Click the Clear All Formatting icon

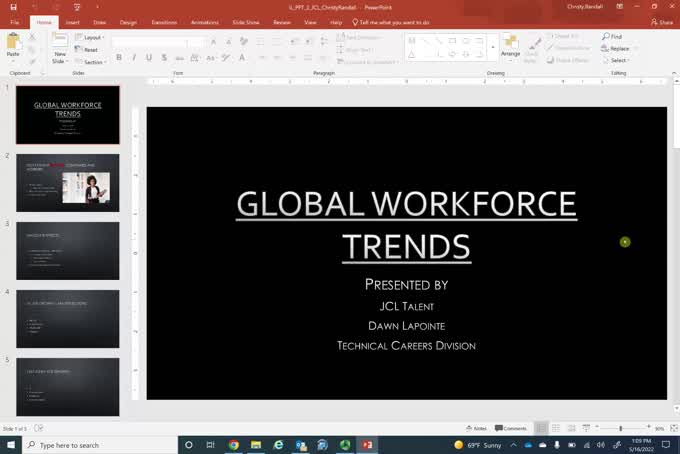coord(244,42)
